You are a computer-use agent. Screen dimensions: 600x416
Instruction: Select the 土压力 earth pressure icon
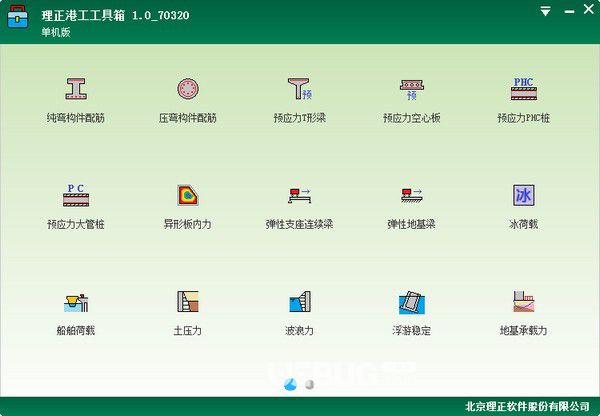188,302
